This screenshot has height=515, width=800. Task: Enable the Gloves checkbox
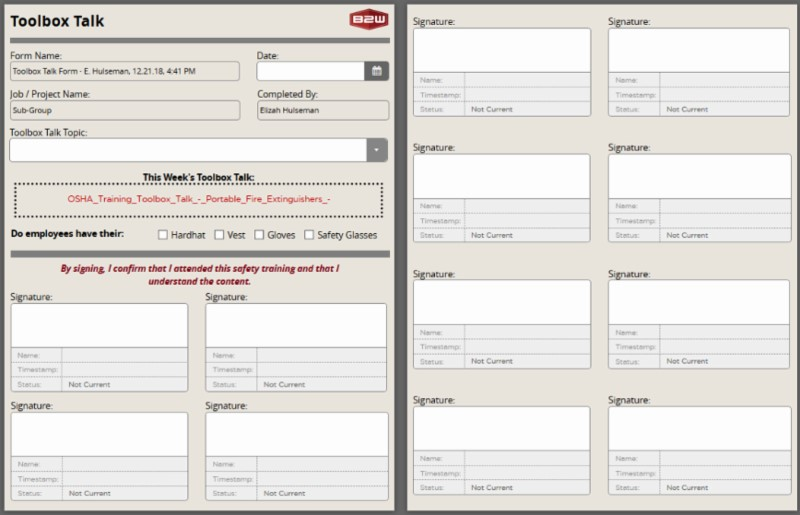click(259, 235)
